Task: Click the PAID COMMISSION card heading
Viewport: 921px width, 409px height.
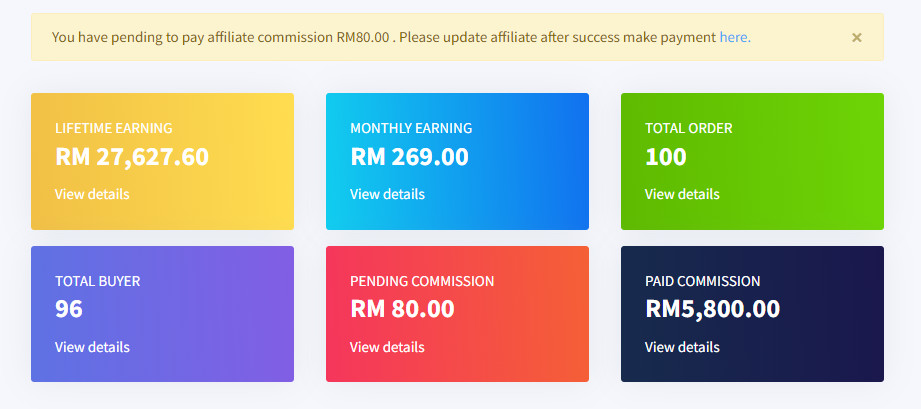Action: coord(702,281)
